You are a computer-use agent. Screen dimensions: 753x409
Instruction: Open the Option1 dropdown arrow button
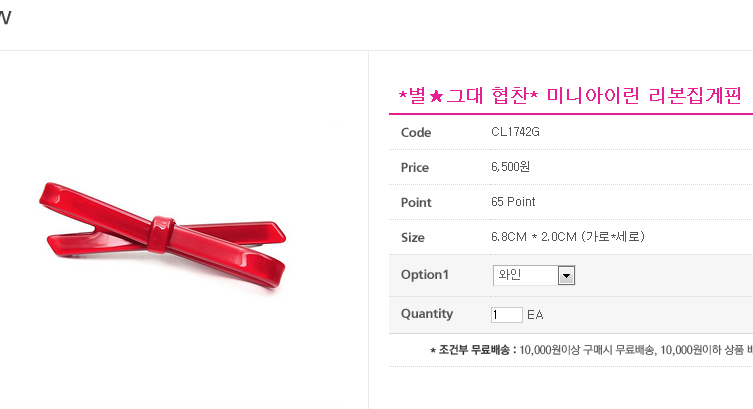click(x=566, y=276)
